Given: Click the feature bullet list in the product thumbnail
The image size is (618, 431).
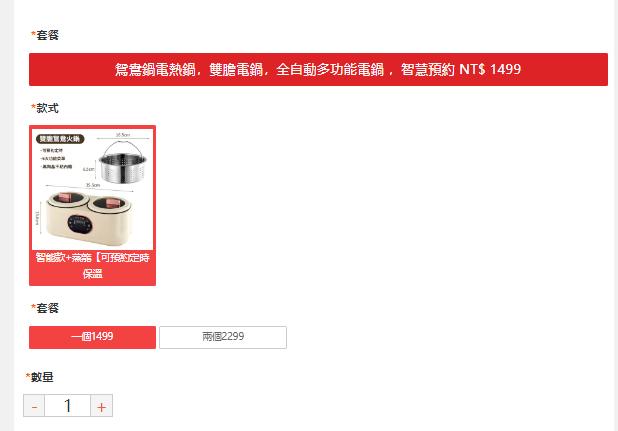Looking at the screenshot, I should point(56,158).
